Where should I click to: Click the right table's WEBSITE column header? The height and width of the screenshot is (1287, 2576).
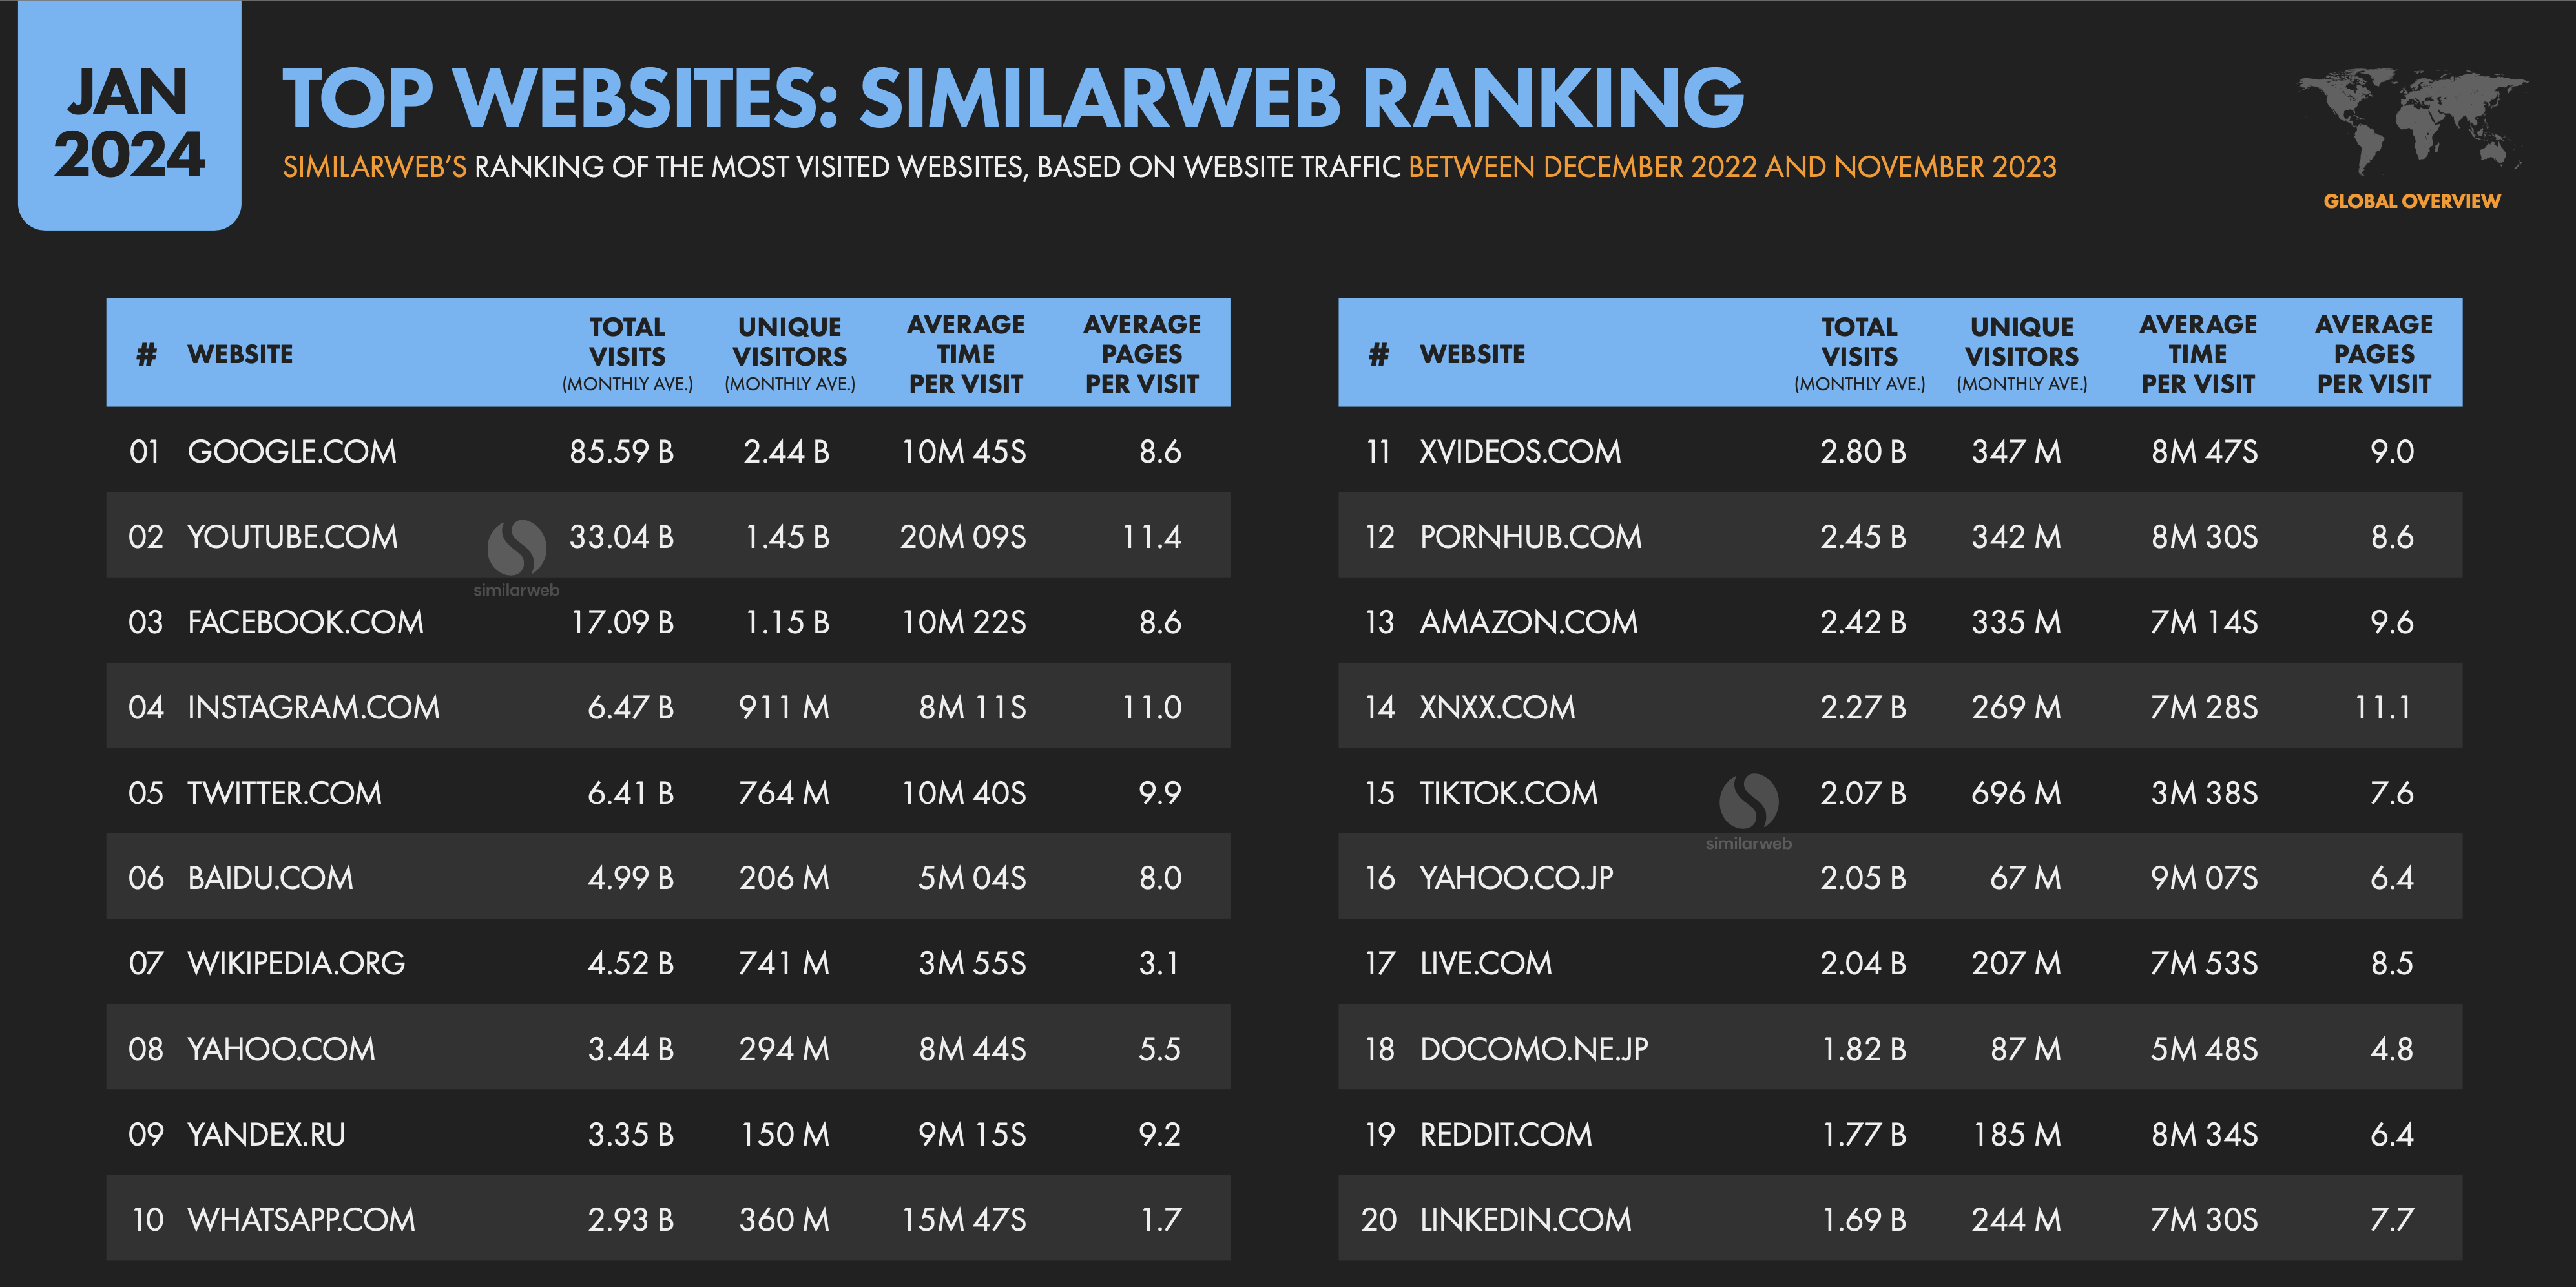click(x=1472, y=354)
